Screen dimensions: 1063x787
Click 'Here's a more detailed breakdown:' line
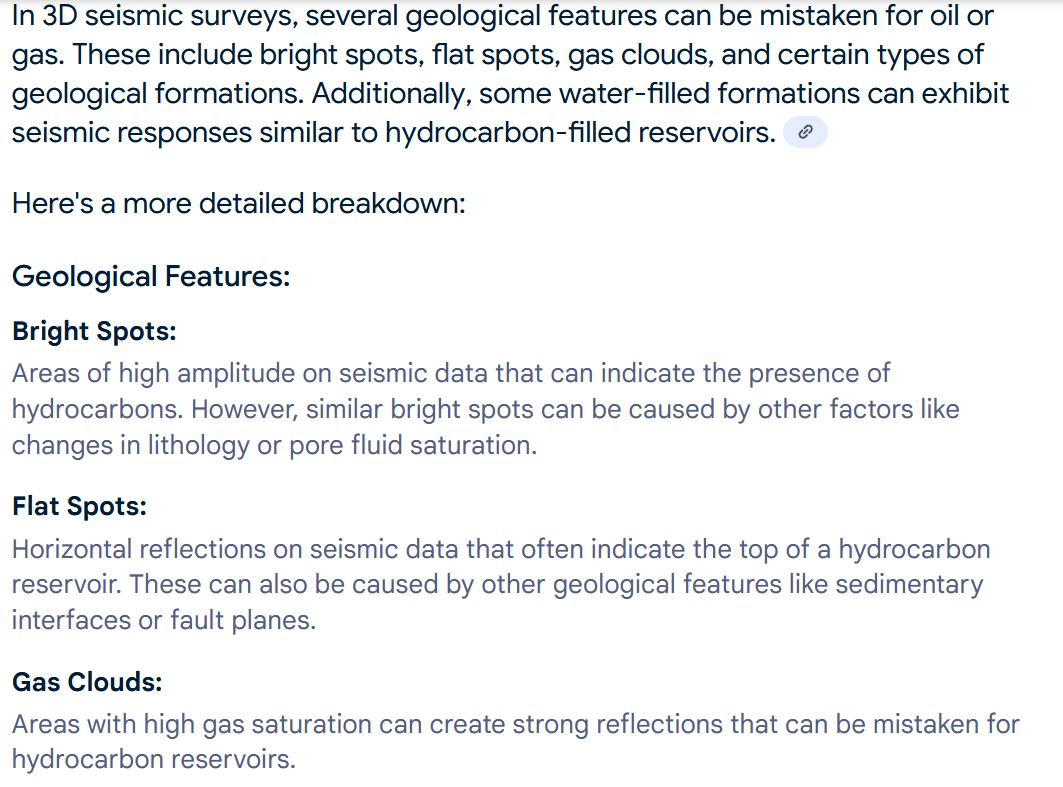239,203
